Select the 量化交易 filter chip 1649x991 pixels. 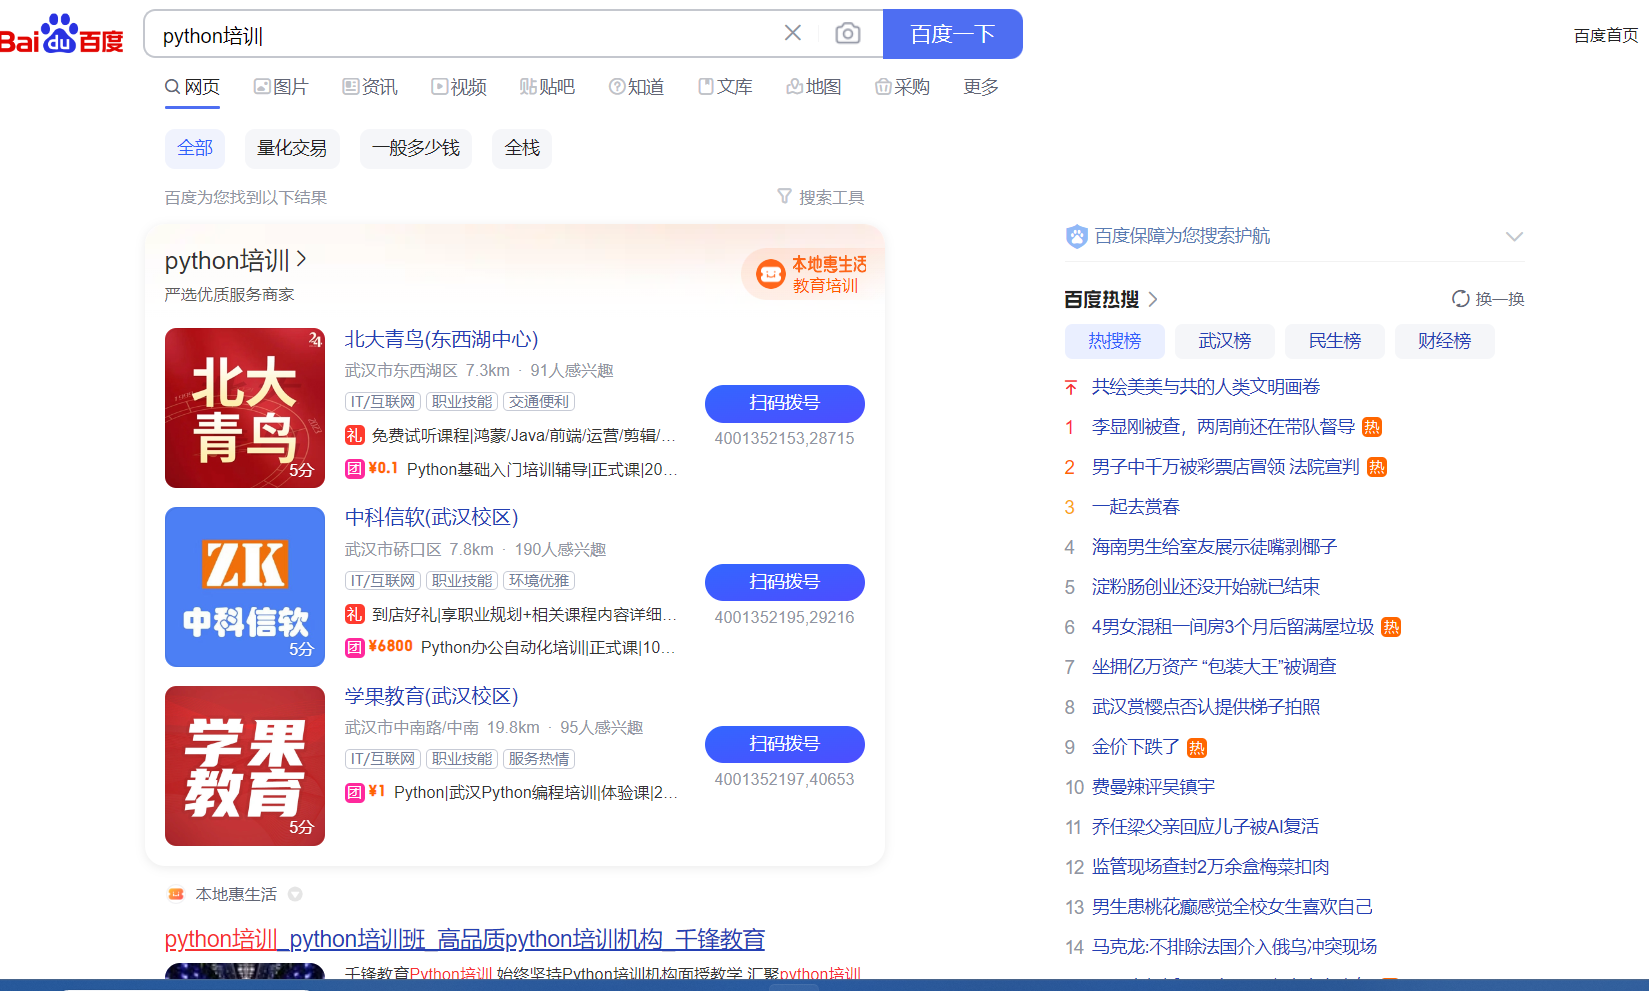292,148
